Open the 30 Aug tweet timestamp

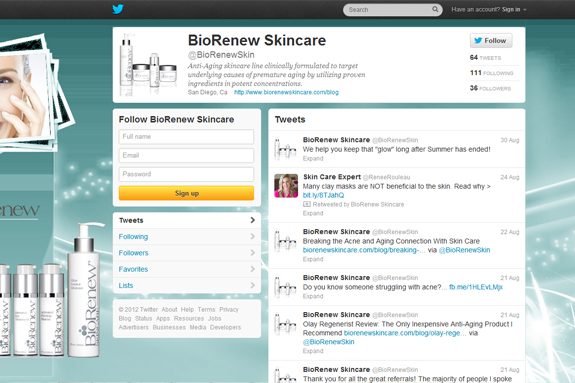coord(510,140)
